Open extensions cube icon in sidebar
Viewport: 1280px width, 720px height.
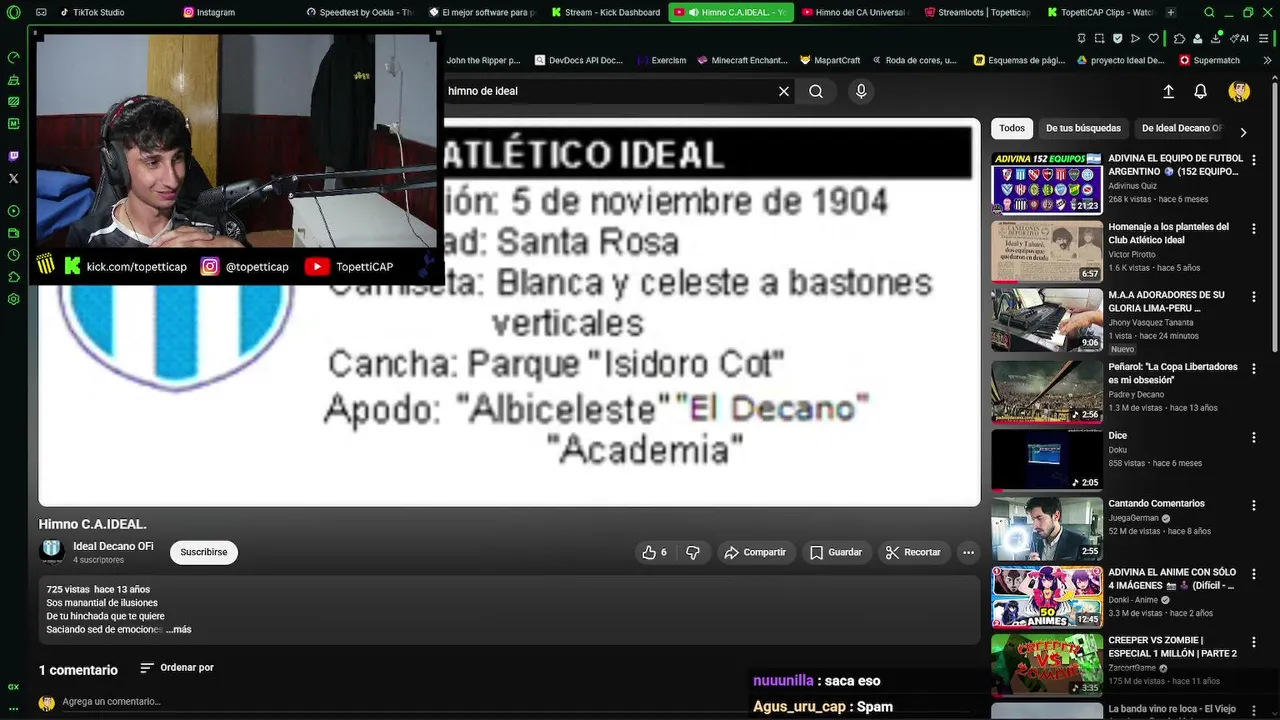pos(13,277)
